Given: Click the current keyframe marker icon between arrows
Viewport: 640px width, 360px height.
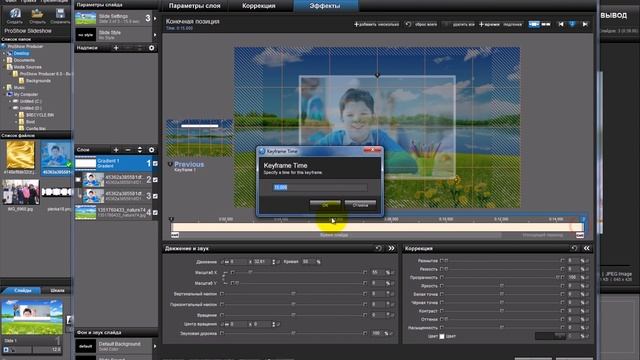Looking at the screenshot, I should (x=573, y=24).
